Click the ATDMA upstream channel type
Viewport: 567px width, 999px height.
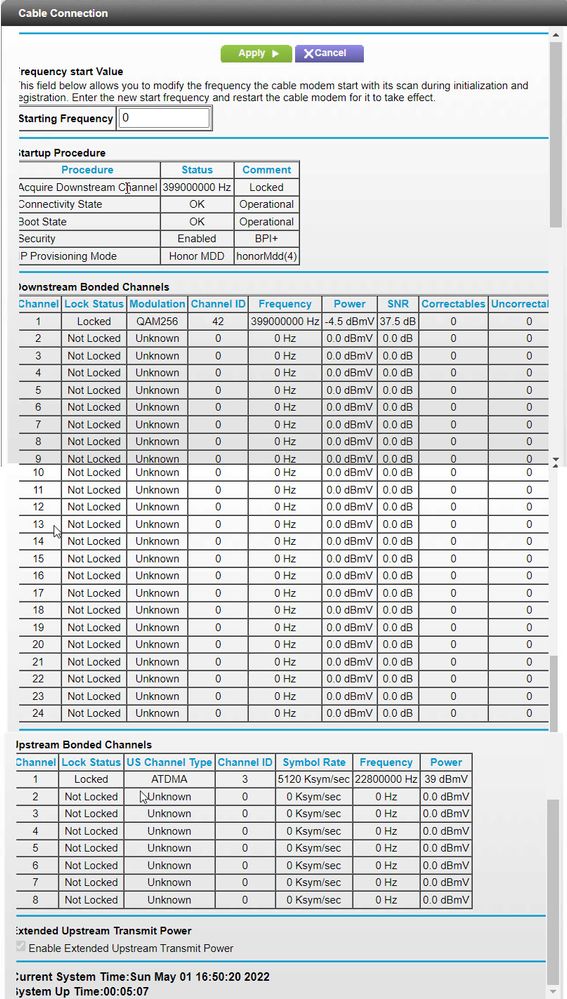[x=169, y=779]
